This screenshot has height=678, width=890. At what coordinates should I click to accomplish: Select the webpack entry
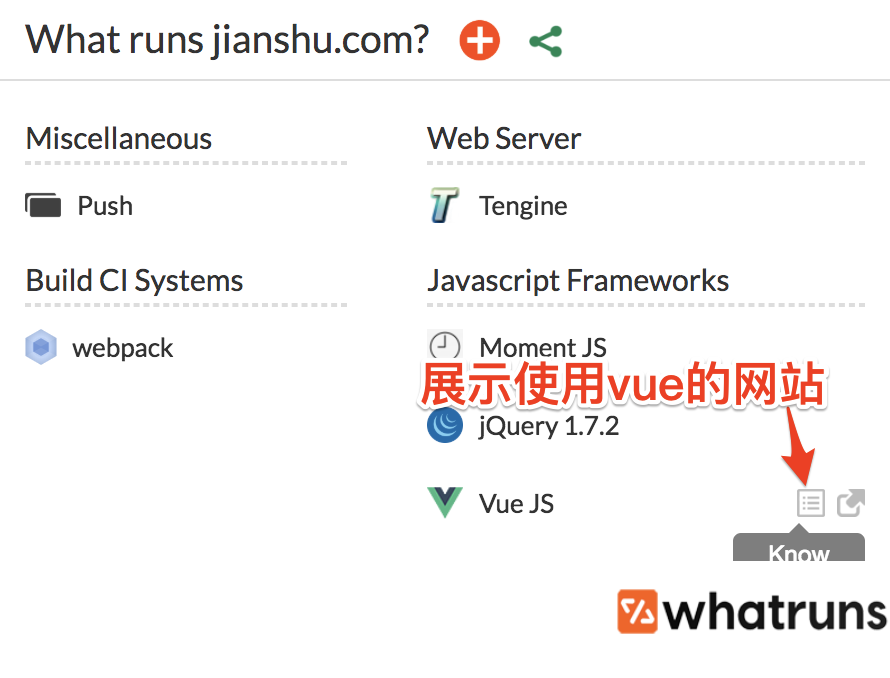click(x=99, y=348)
